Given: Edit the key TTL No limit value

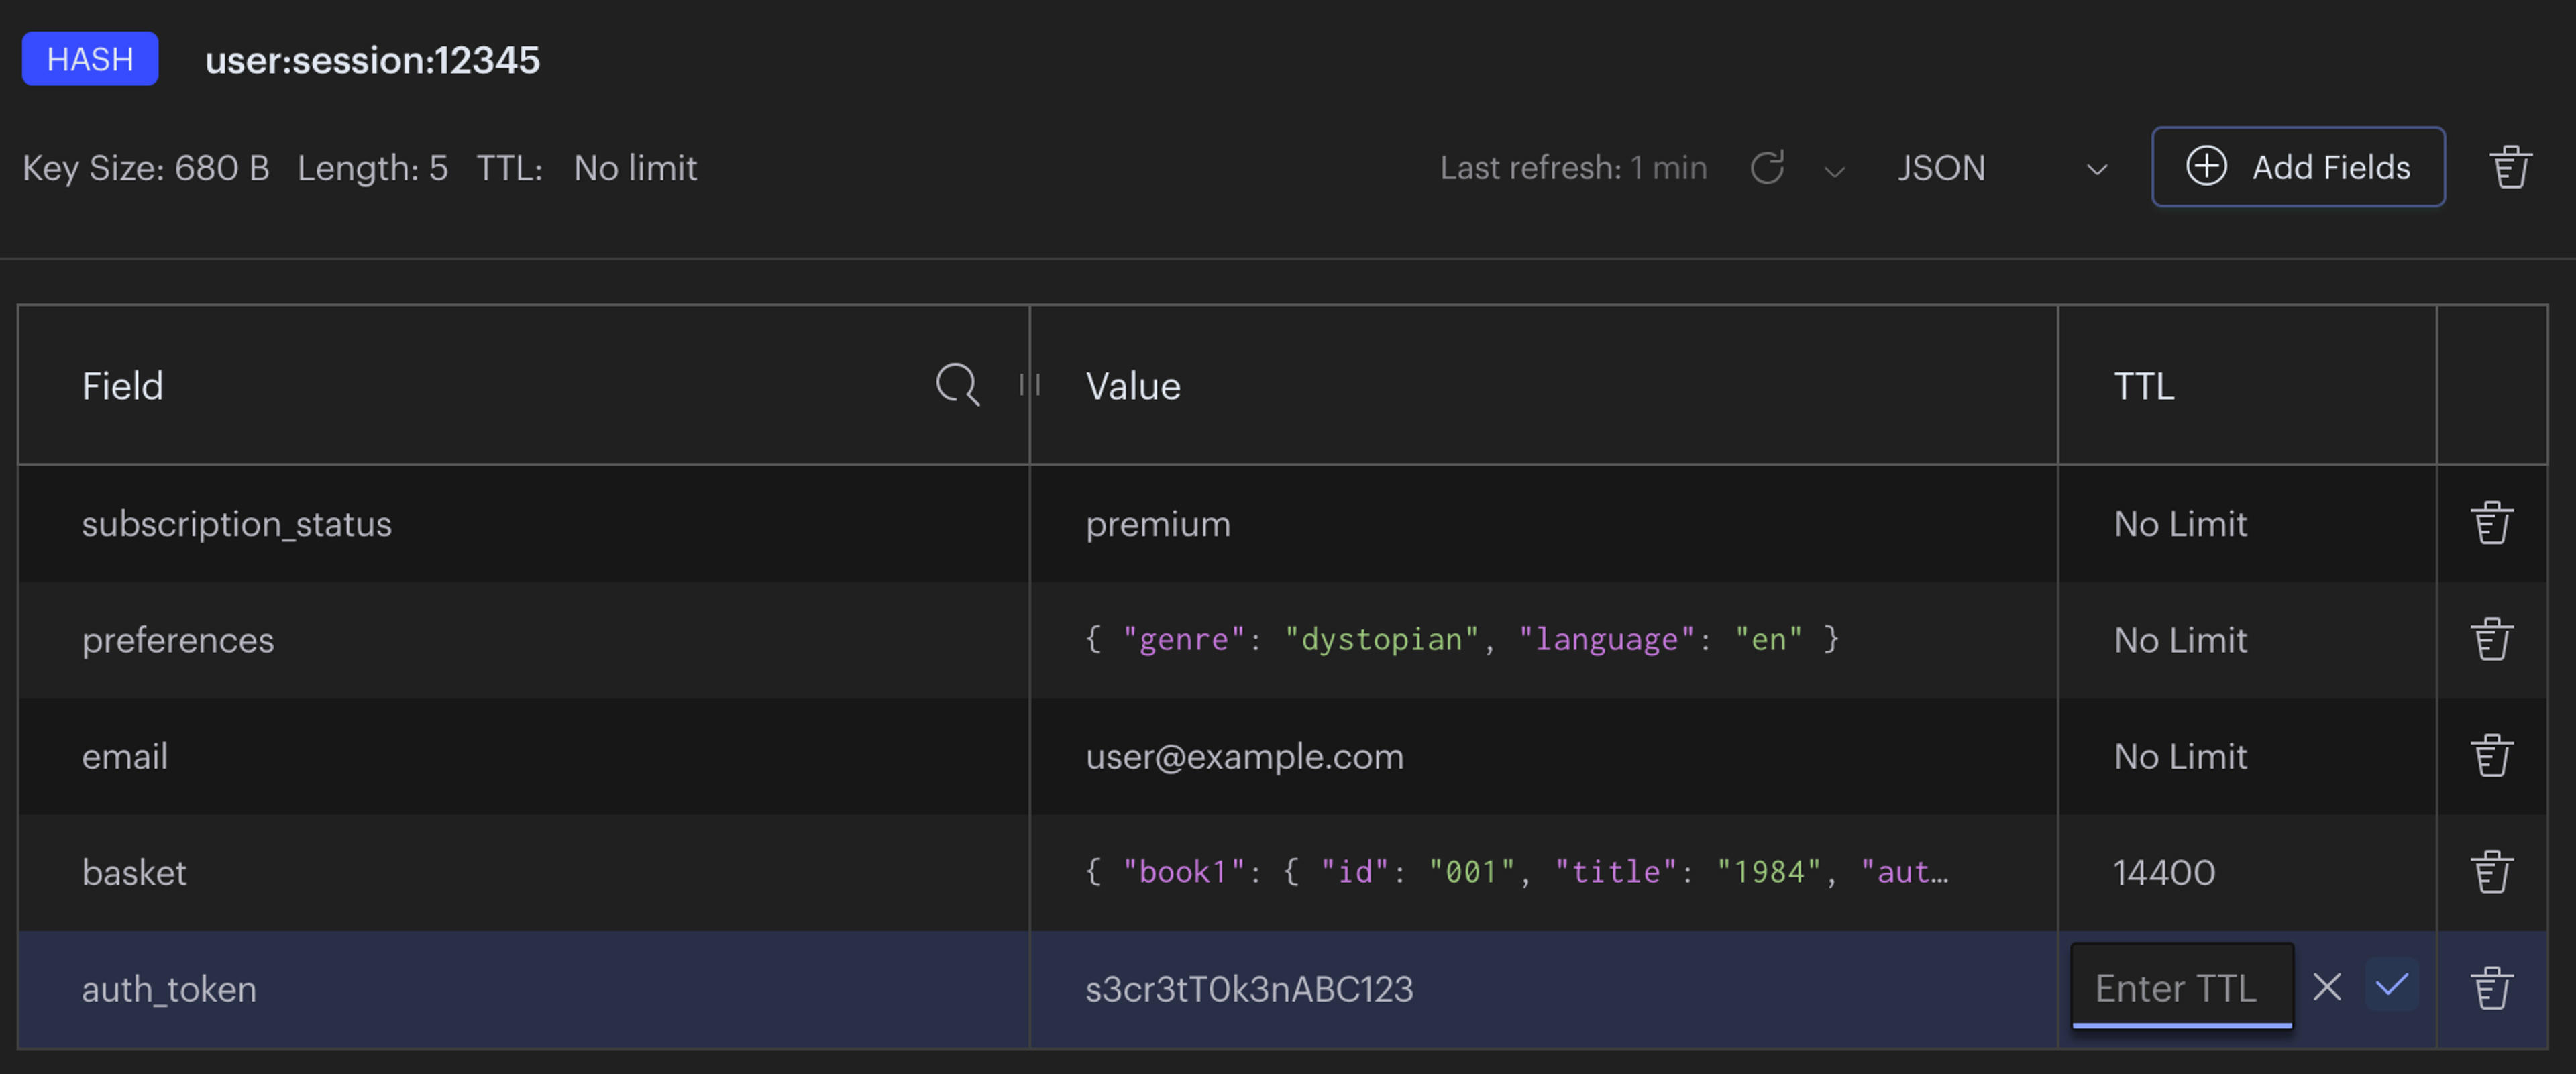Looking at the screenshot, I should (x=635, y=168).
